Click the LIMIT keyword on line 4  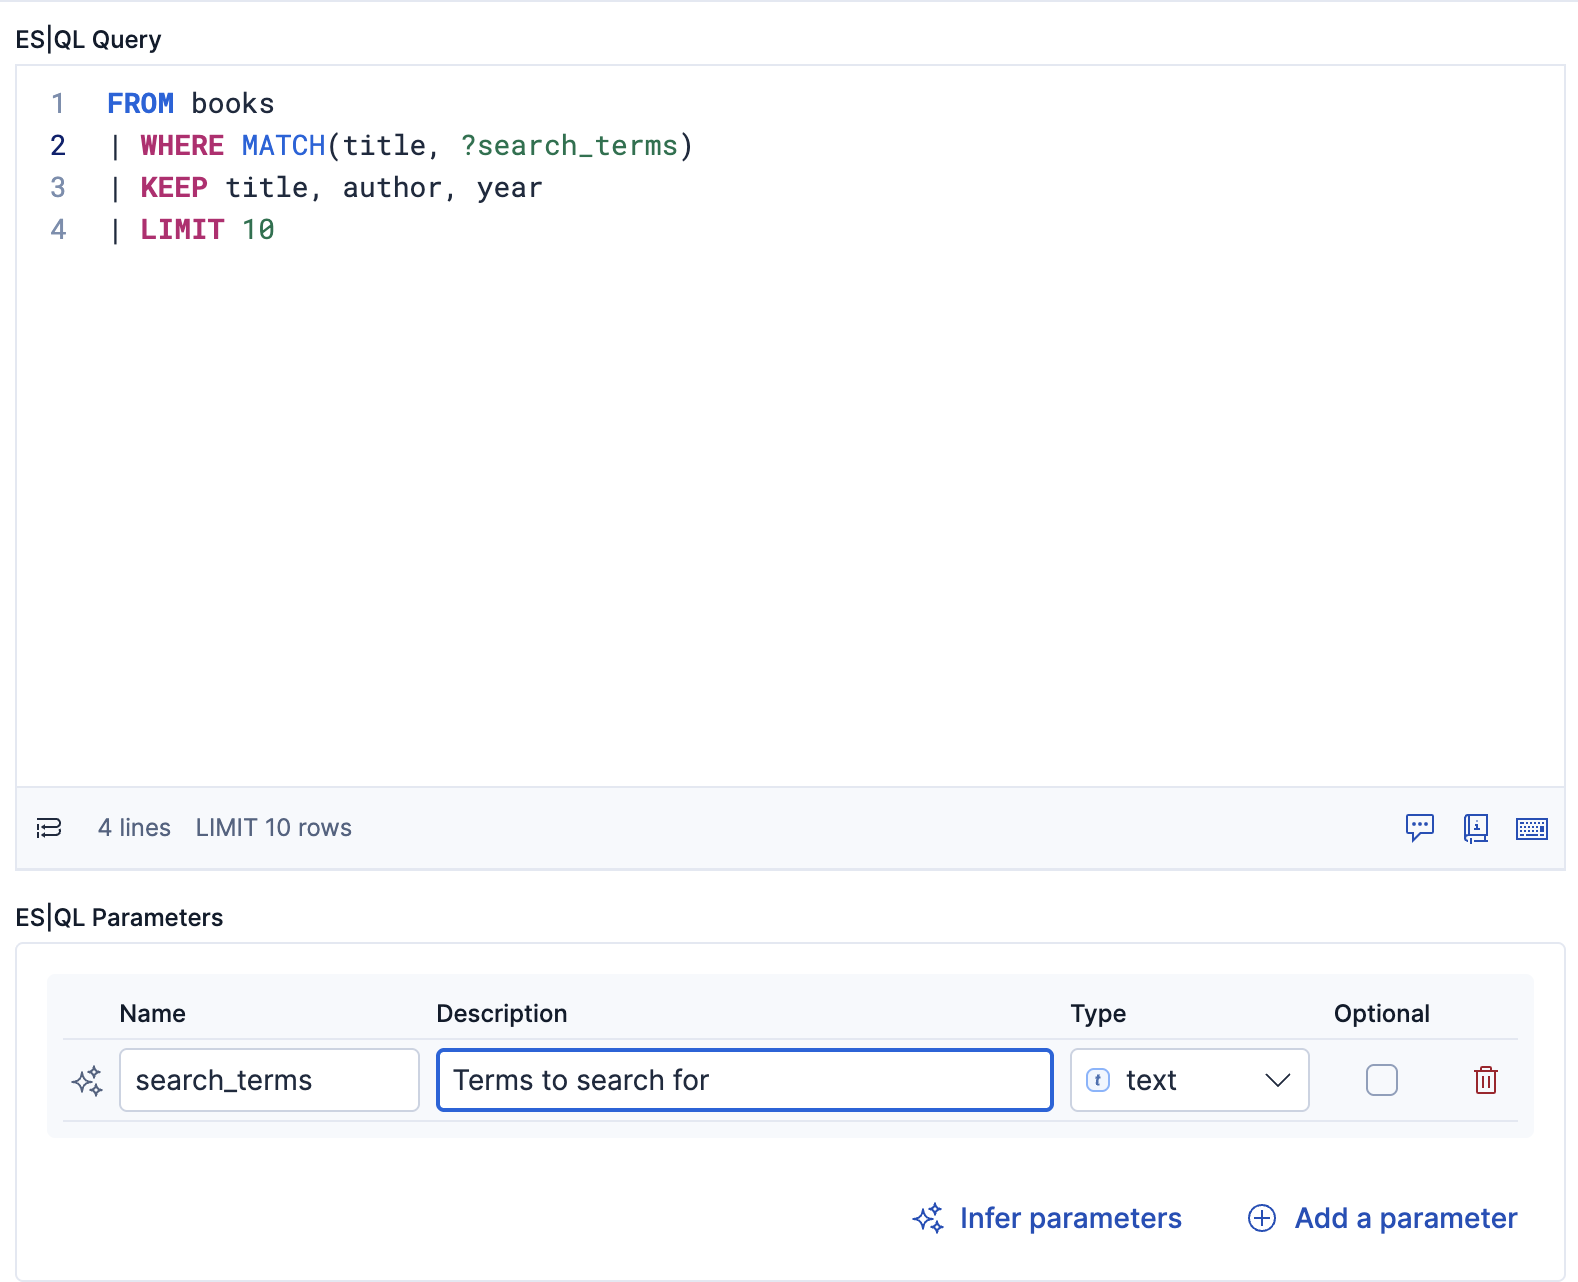coord(182,230)
